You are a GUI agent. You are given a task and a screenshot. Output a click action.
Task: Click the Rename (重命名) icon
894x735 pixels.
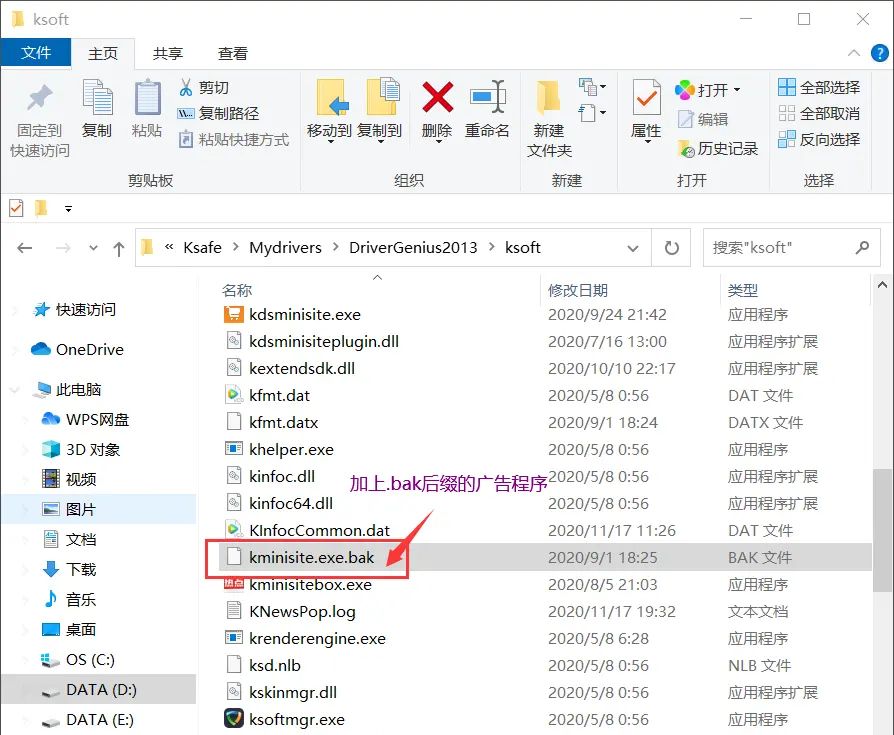487,99
